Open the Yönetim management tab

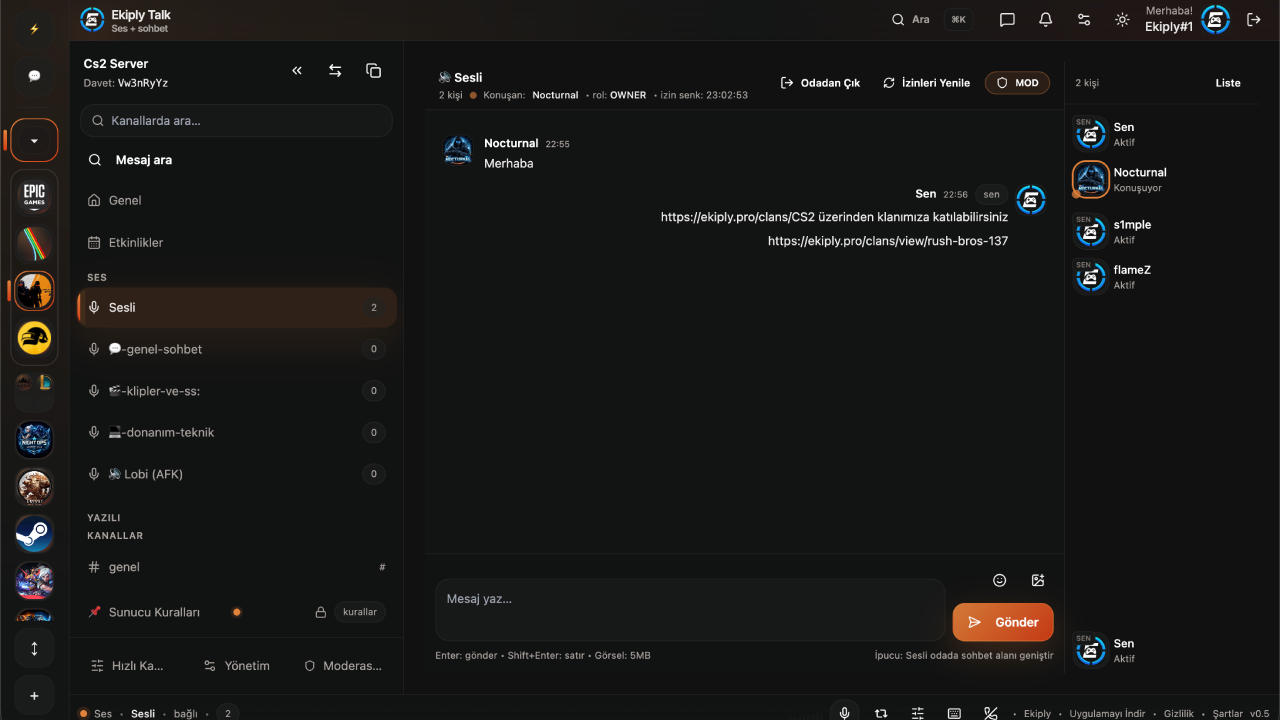click(x=237, y=666)
